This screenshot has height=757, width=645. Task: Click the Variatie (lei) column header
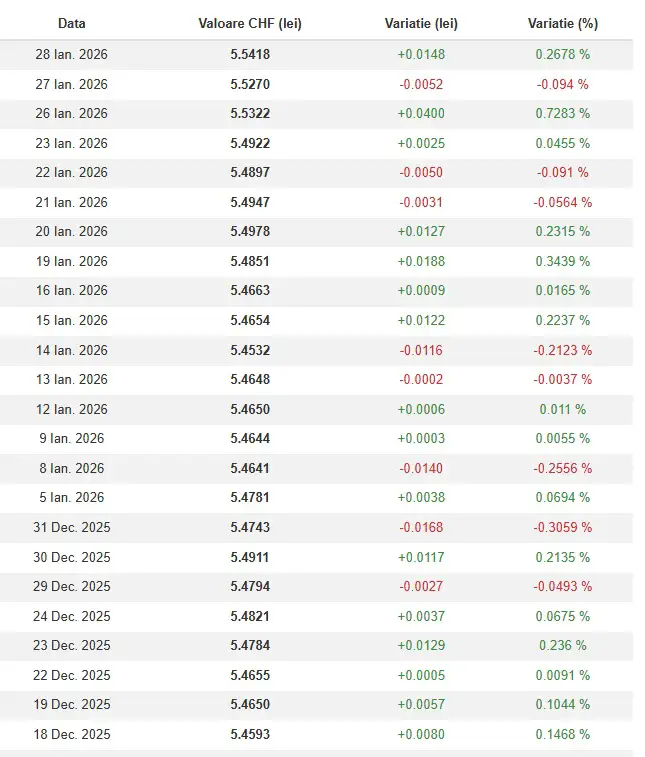pyautogui.click(x=421, y=23)
